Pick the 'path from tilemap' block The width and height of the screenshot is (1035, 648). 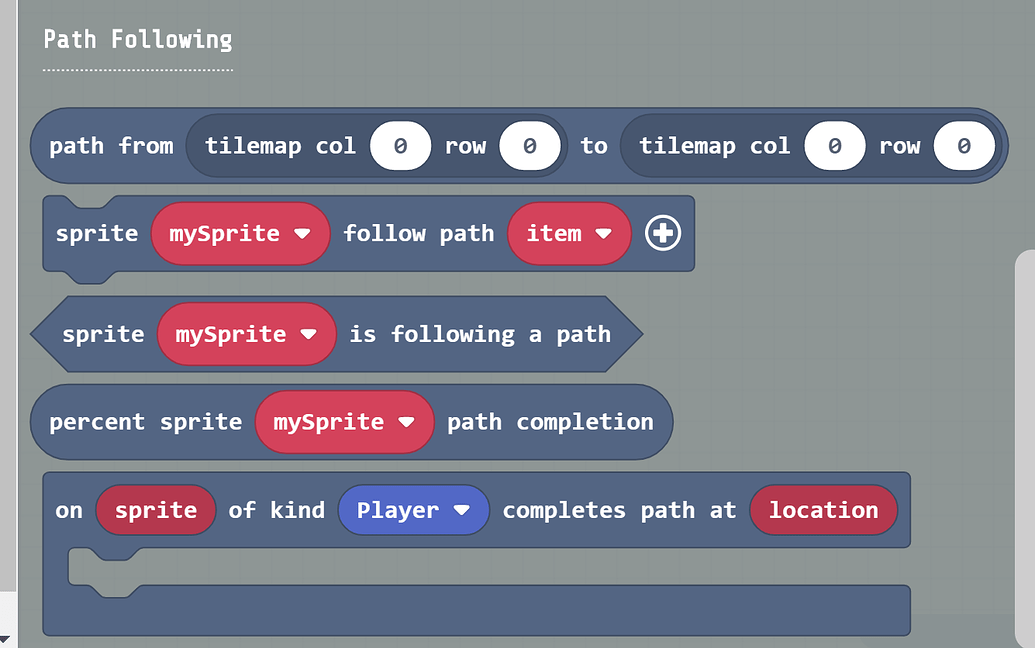click(110, 145)
